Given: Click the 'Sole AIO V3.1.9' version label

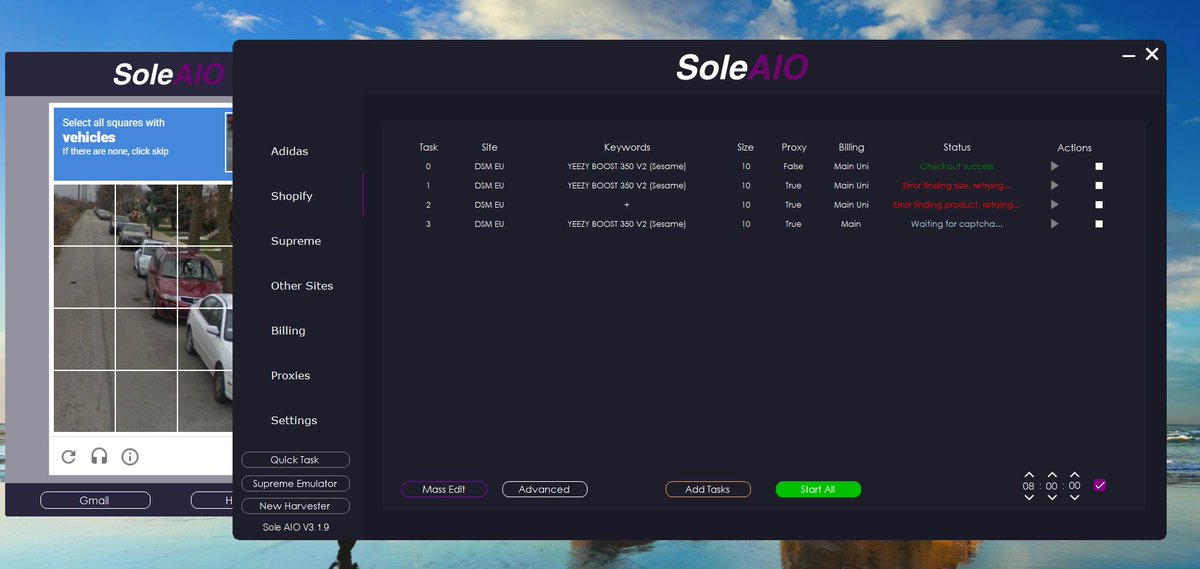Looking at the screenshot, I should (x=295, y=527).
